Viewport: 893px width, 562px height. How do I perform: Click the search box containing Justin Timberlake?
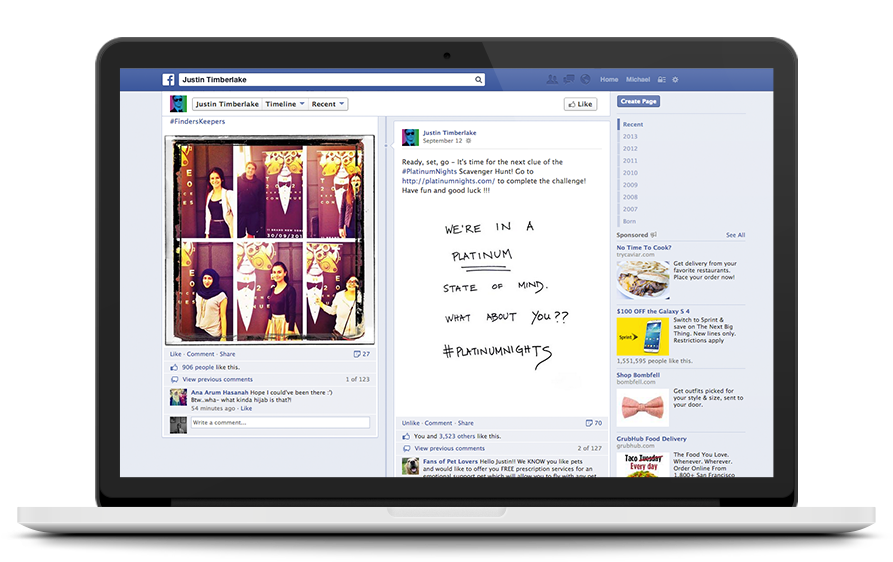click(x=332, y=80)
